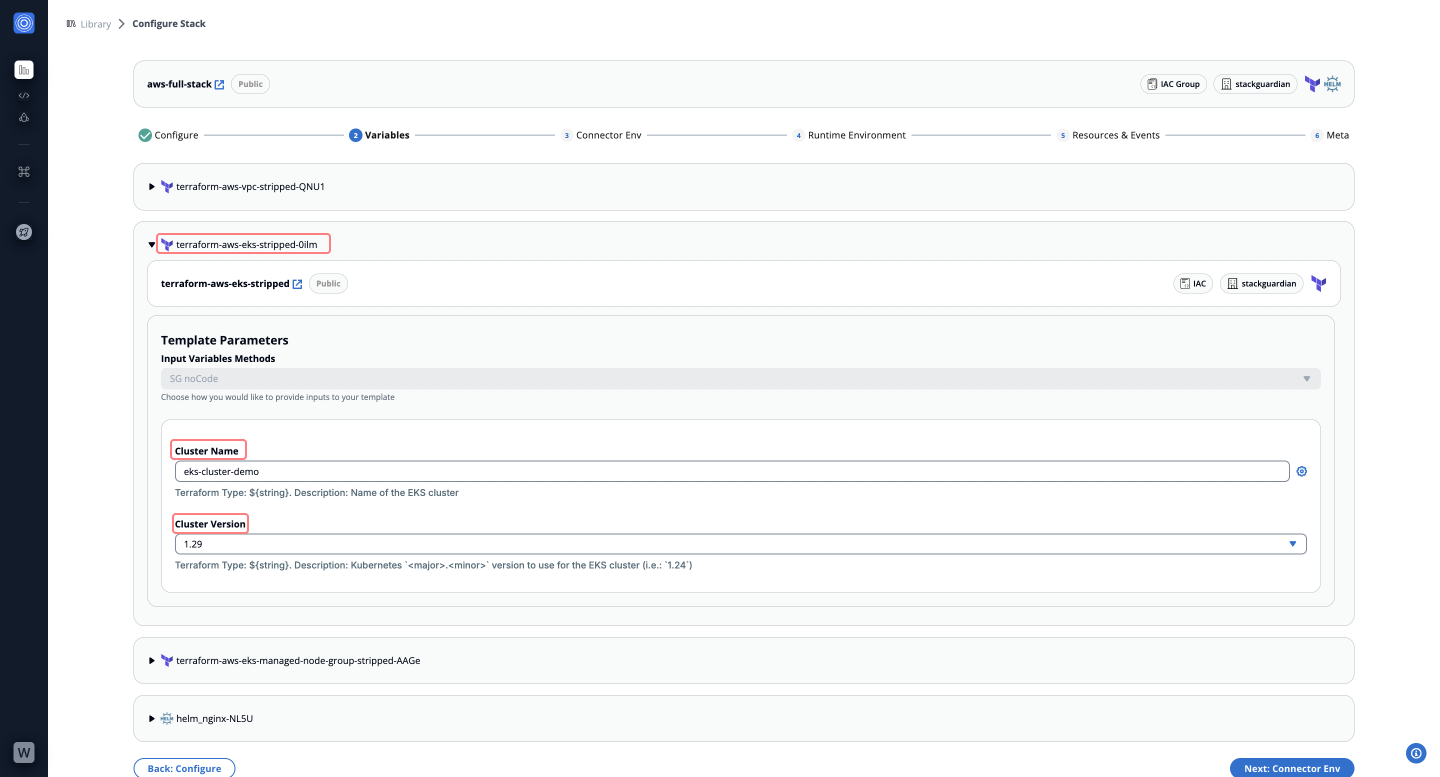This screenshot has height=777, width=1440.
Task: Click the command symbol sidebar icon
Action: 24,172
